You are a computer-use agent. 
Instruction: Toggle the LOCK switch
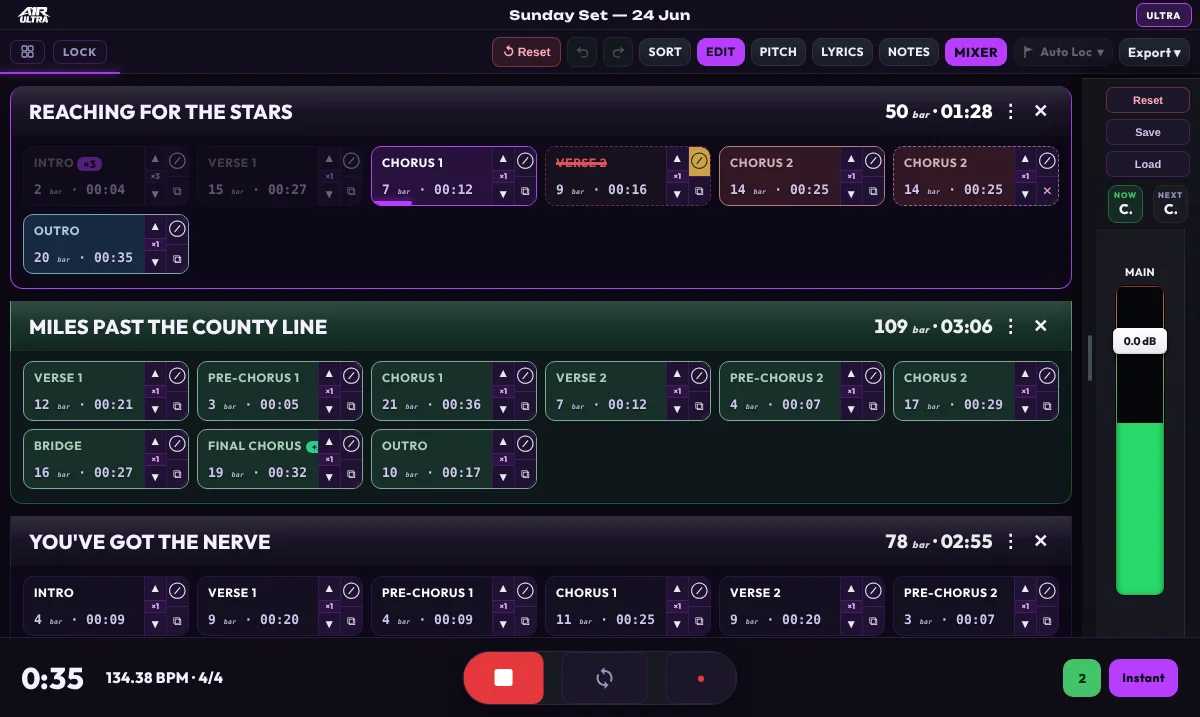pyautogui.click(x=80, y=52)
